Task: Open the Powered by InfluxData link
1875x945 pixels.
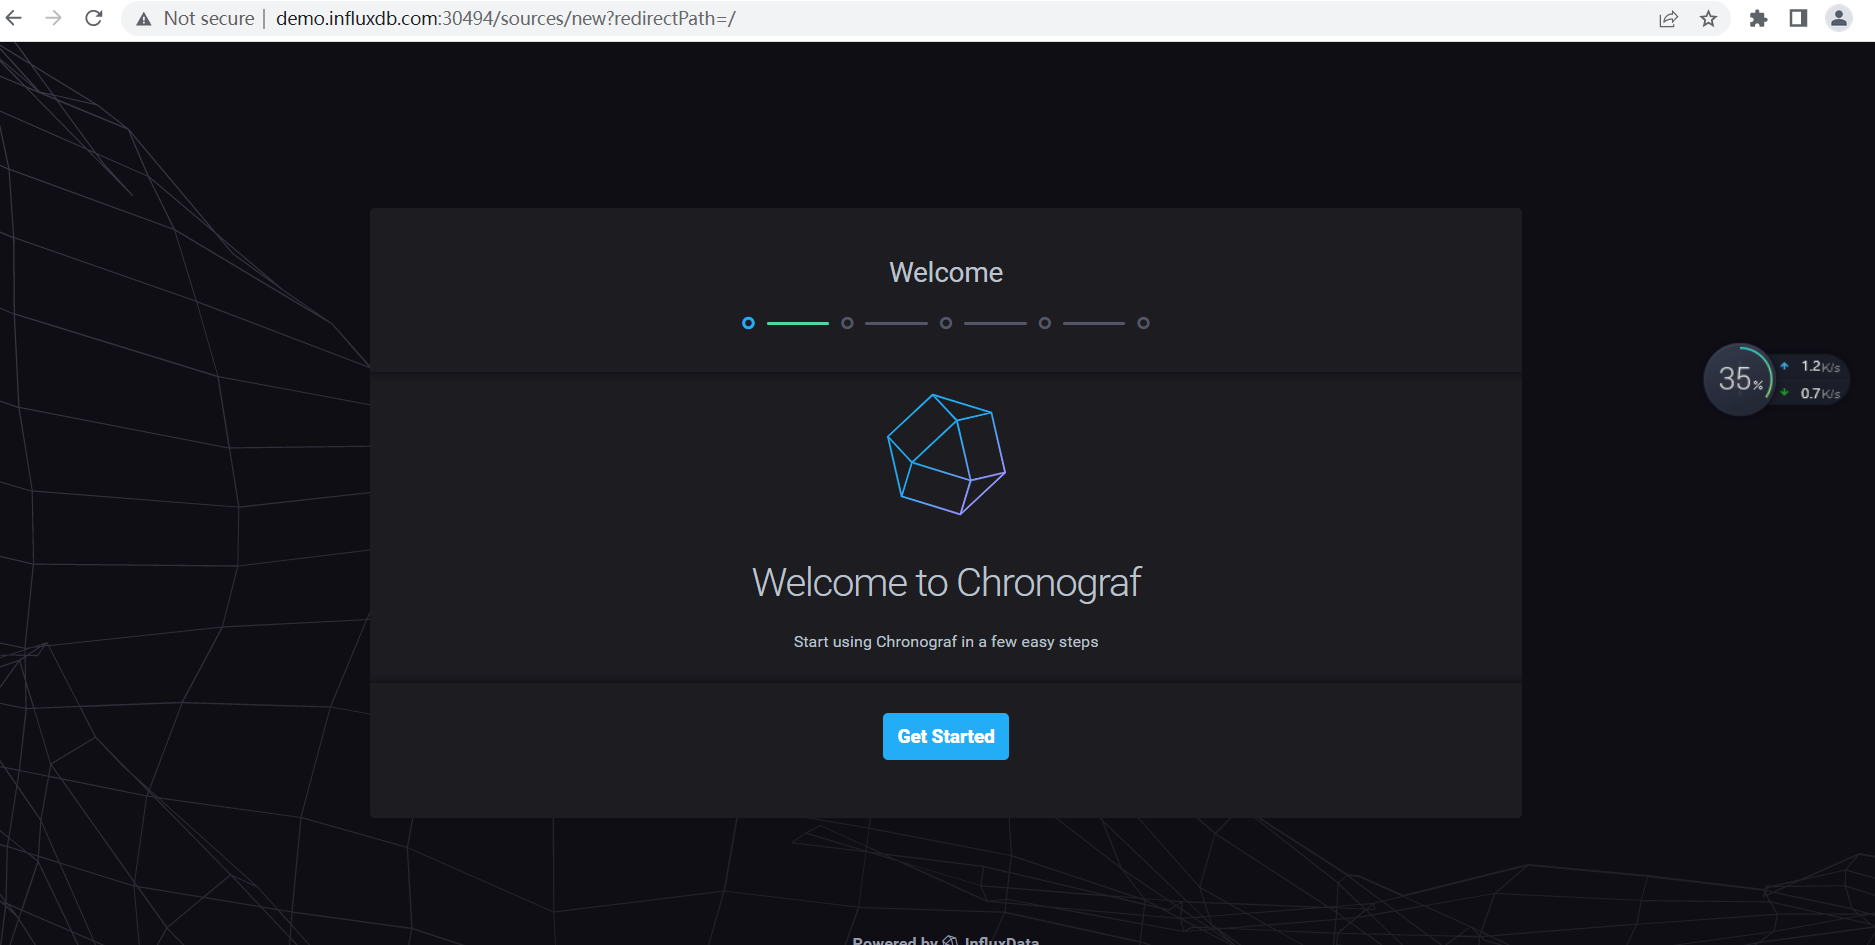Action: [x=945, y=940]
